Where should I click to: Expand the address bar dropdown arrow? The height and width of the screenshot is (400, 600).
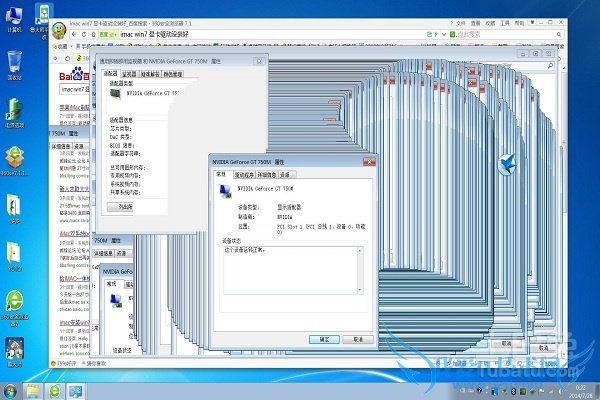coord(444,34)
